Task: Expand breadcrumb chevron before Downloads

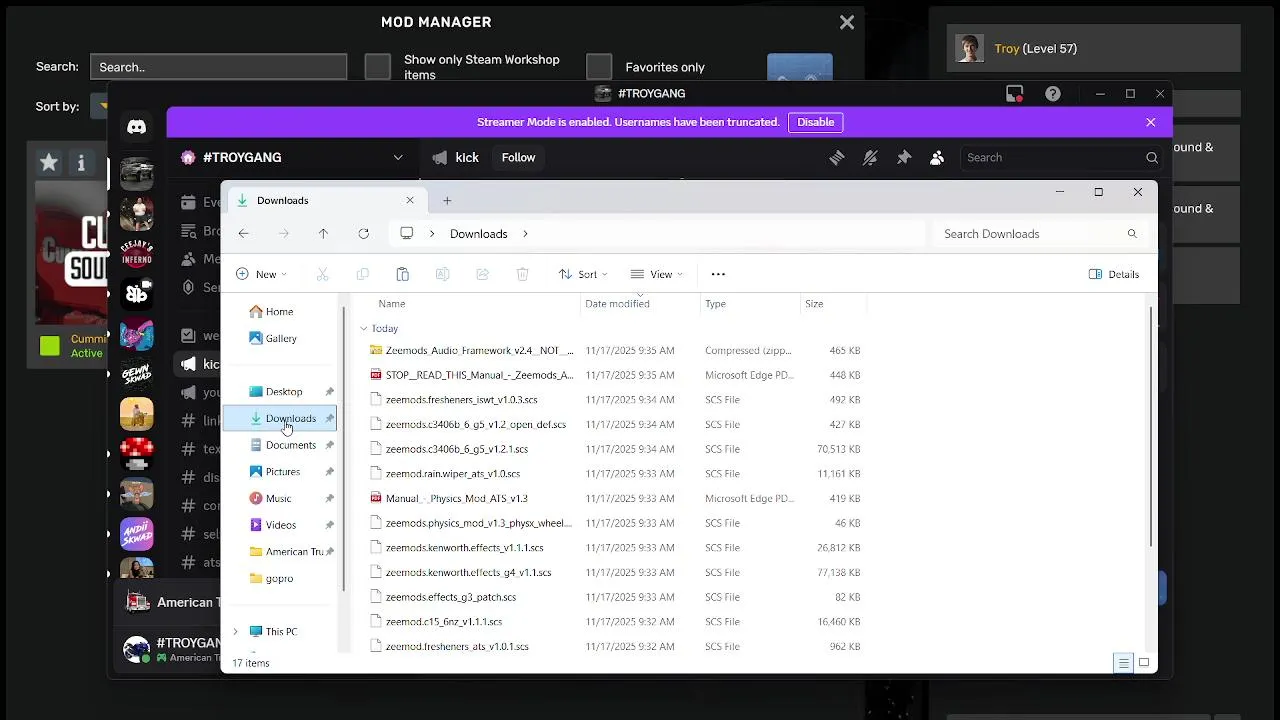Action: [432, 234]
